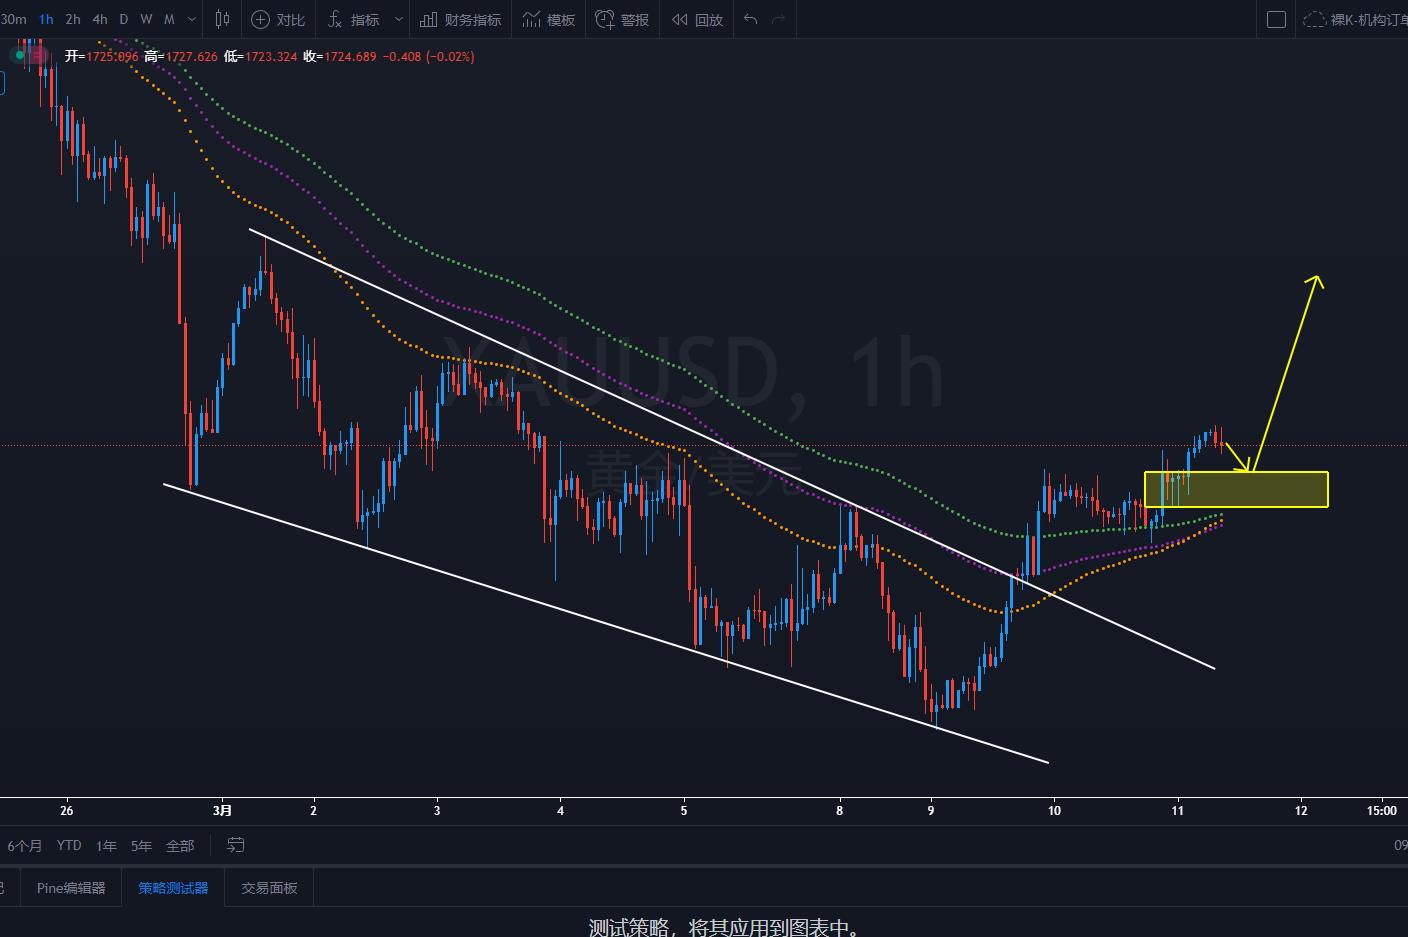Open the candlestick chart style selector

(222, 19)
